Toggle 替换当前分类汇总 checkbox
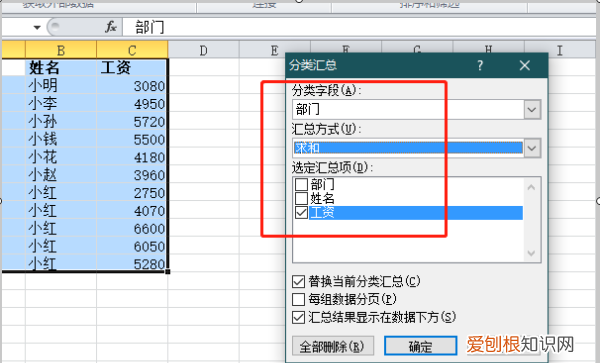Viewport: 600px width, 363px height. (298, 282)
